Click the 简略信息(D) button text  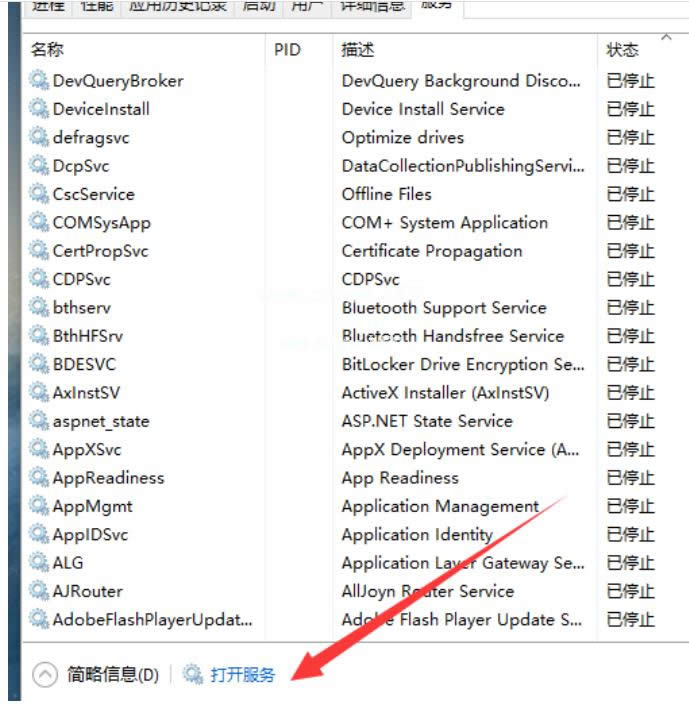coord(112,675)
